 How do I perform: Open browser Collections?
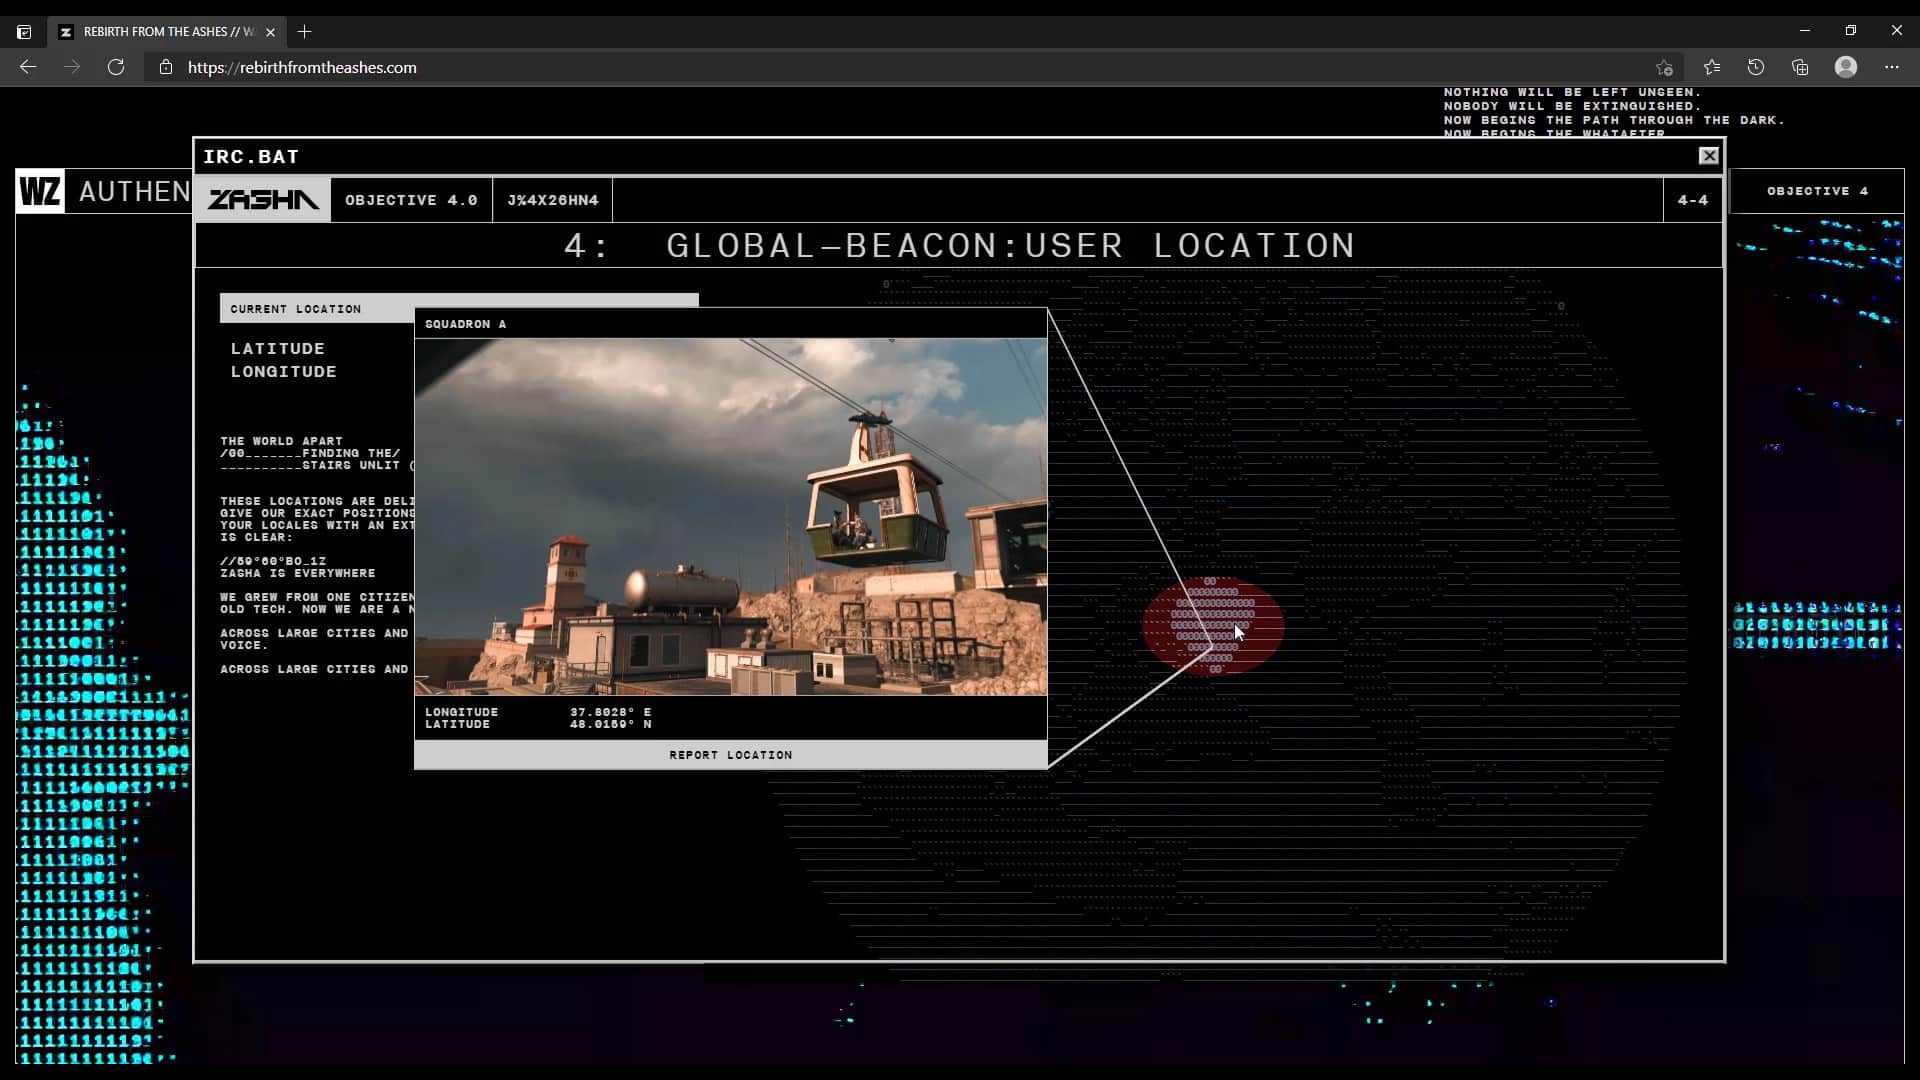pos(1800,67)
